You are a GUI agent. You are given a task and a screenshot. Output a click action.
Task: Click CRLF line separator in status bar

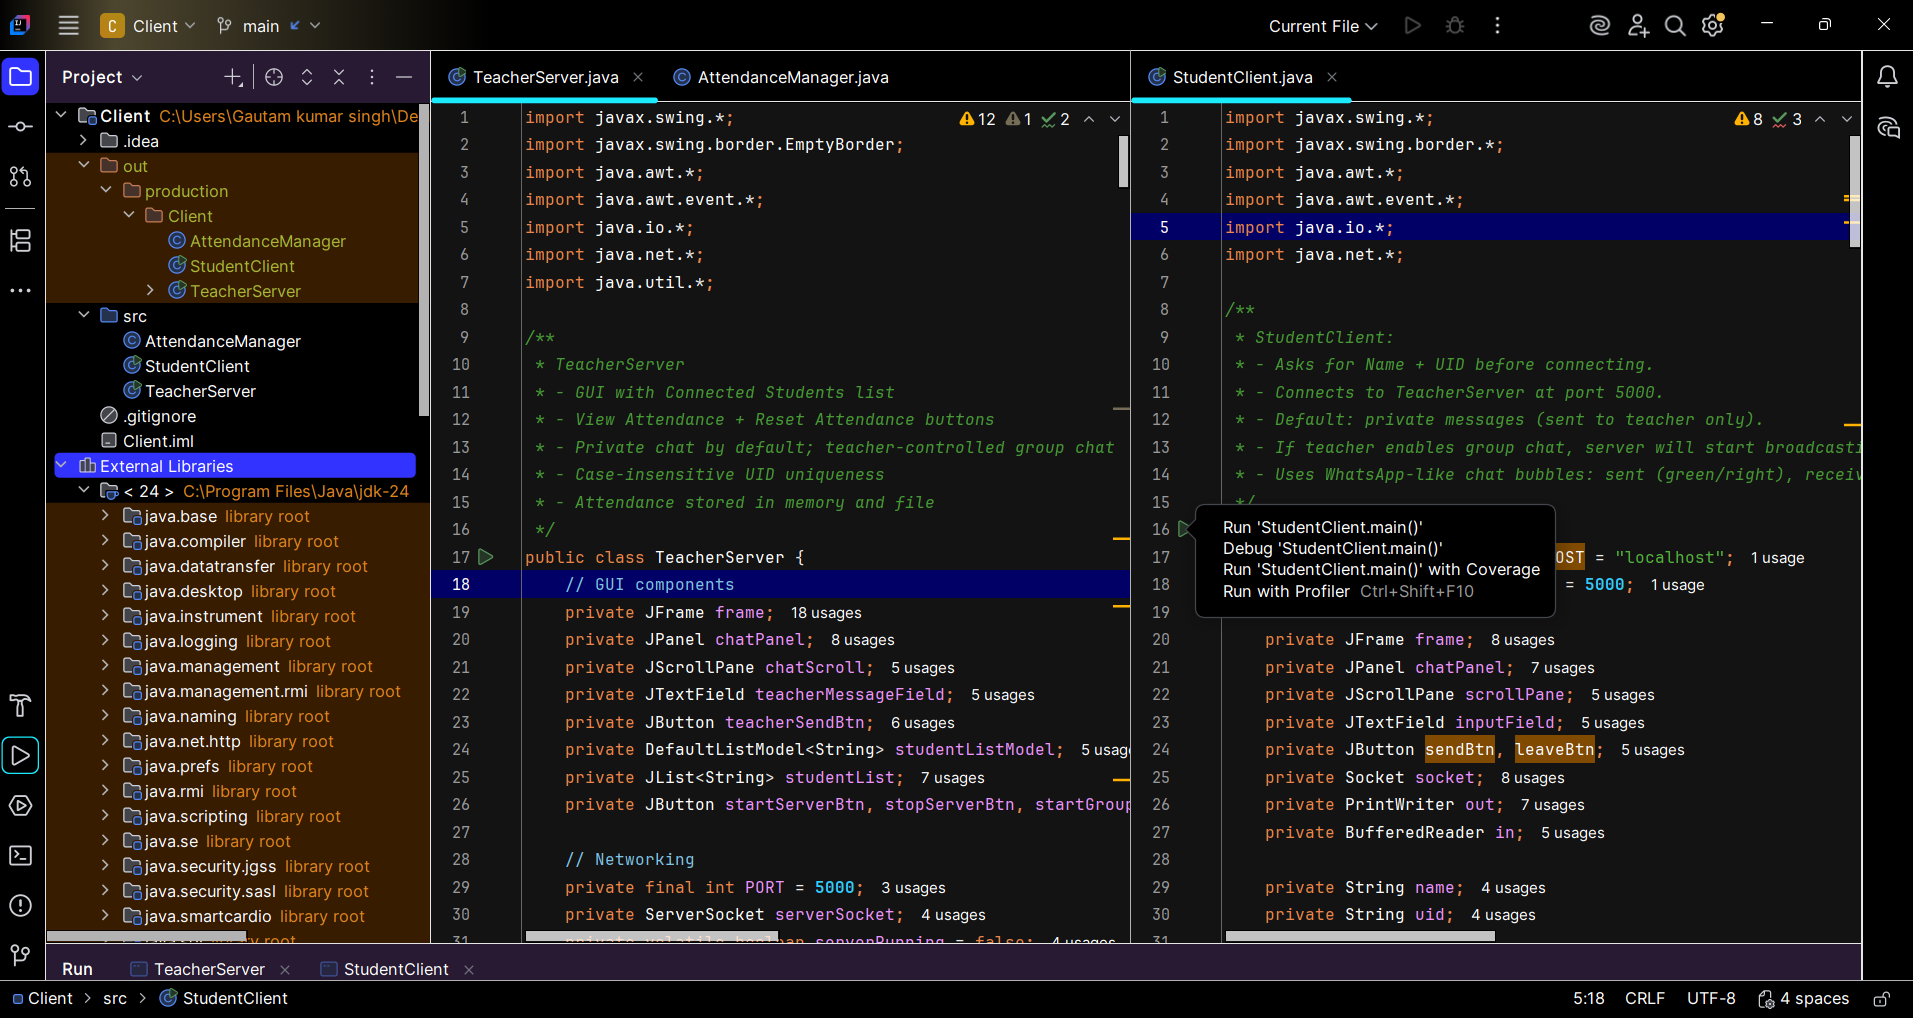pyautogui.click(x=1645, y=998)
